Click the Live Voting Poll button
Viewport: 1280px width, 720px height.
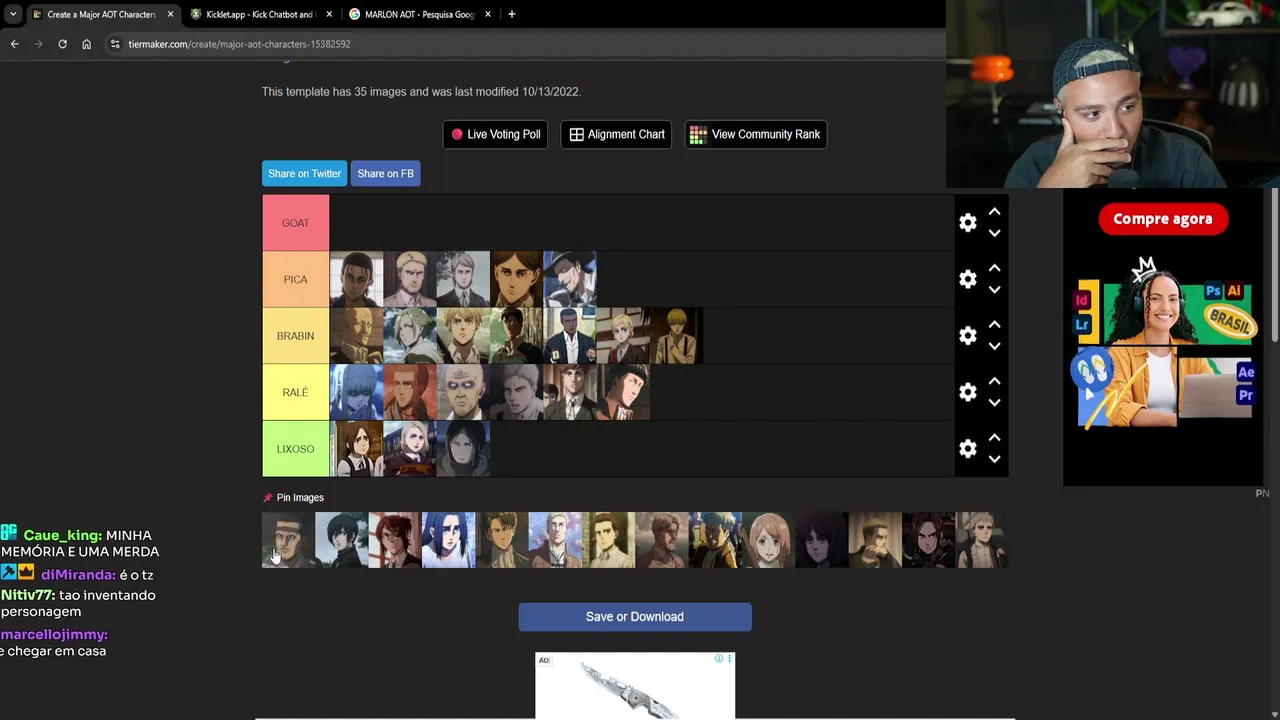click(495, 134)
